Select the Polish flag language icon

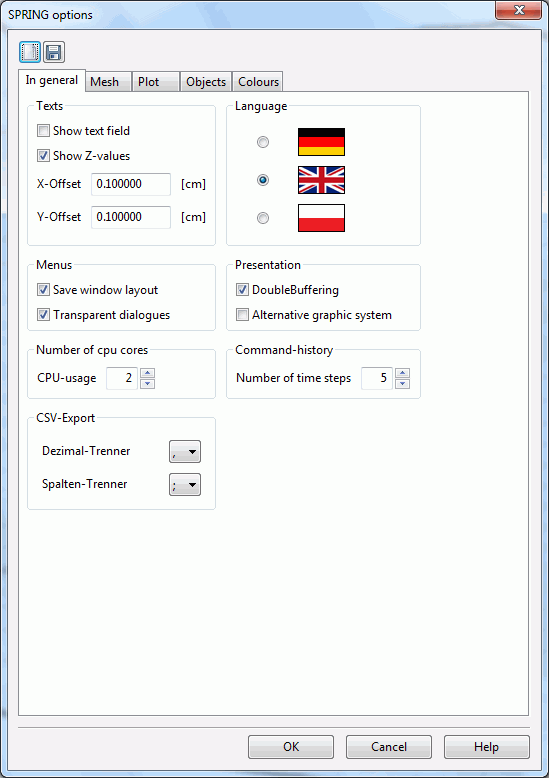321,218
